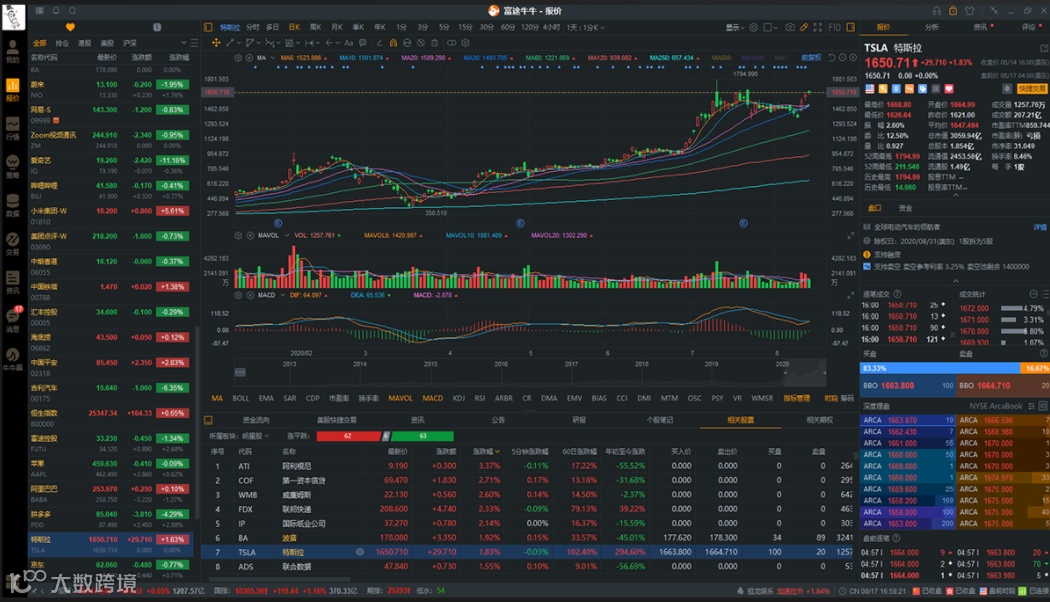Select the orange heart watchlist icon
Screen dimensions: 1050x602
tap(70, 27)
